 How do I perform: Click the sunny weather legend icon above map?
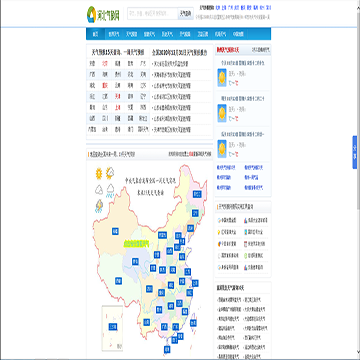coord(99,173)
